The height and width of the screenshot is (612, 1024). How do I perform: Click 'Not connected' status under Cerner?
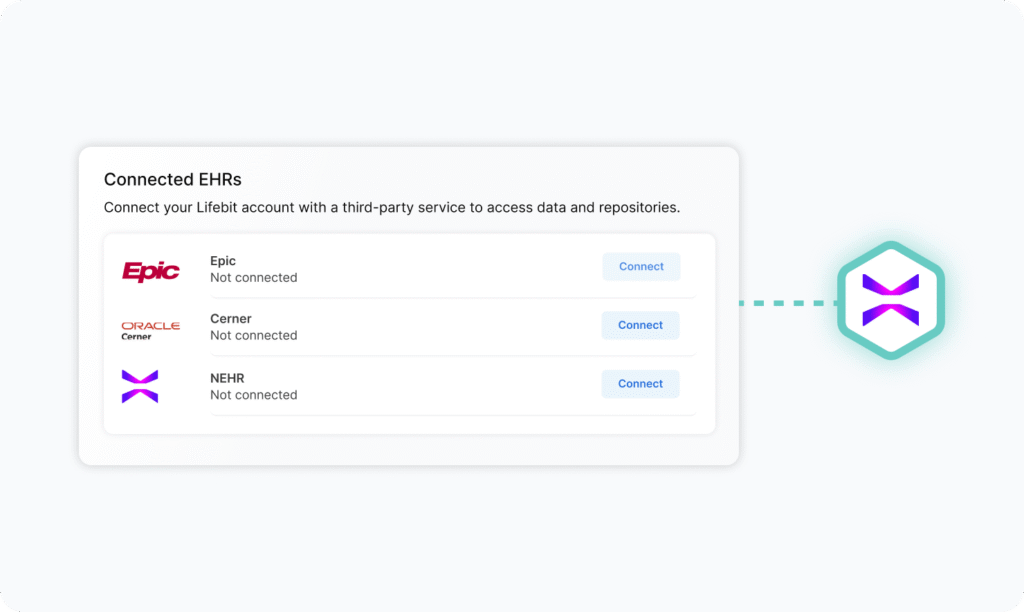(253, 335)
